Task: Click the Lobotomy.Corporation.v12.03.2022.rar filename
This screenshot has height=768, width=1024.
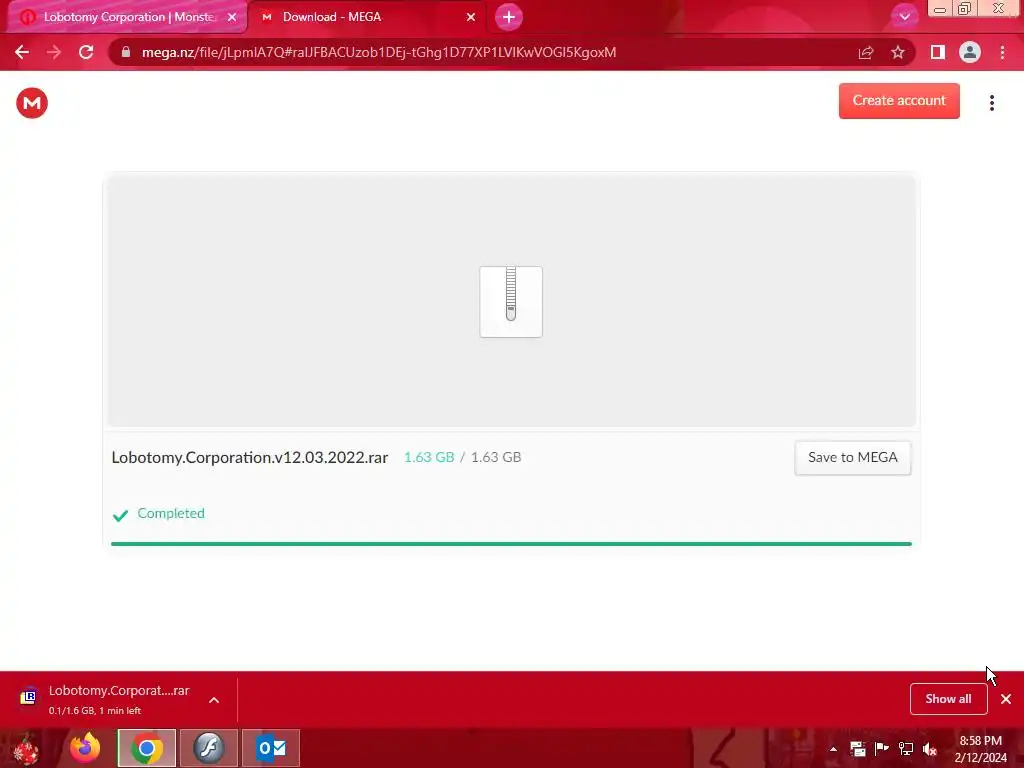Action: [x=249, y=457]
